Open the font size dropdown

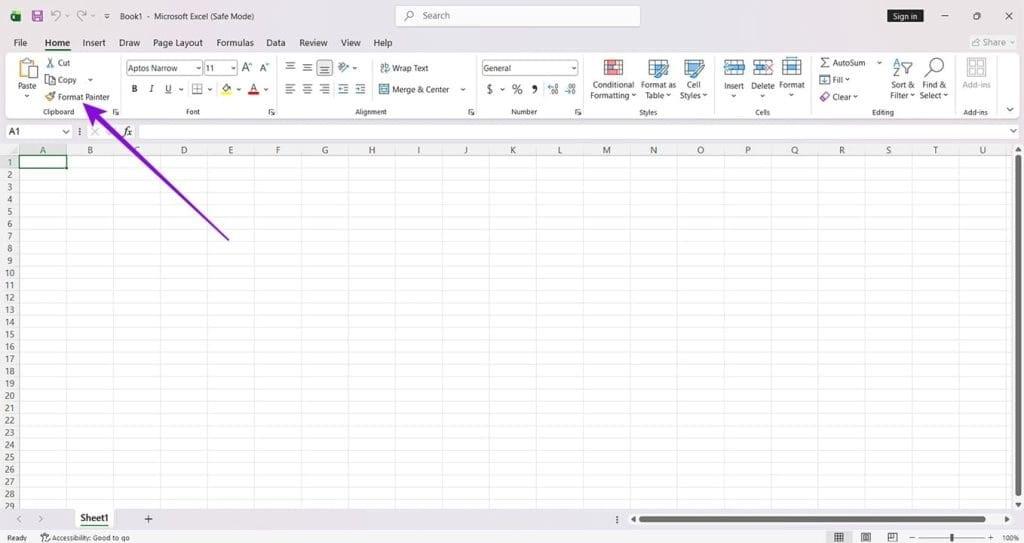coord(233,68)
